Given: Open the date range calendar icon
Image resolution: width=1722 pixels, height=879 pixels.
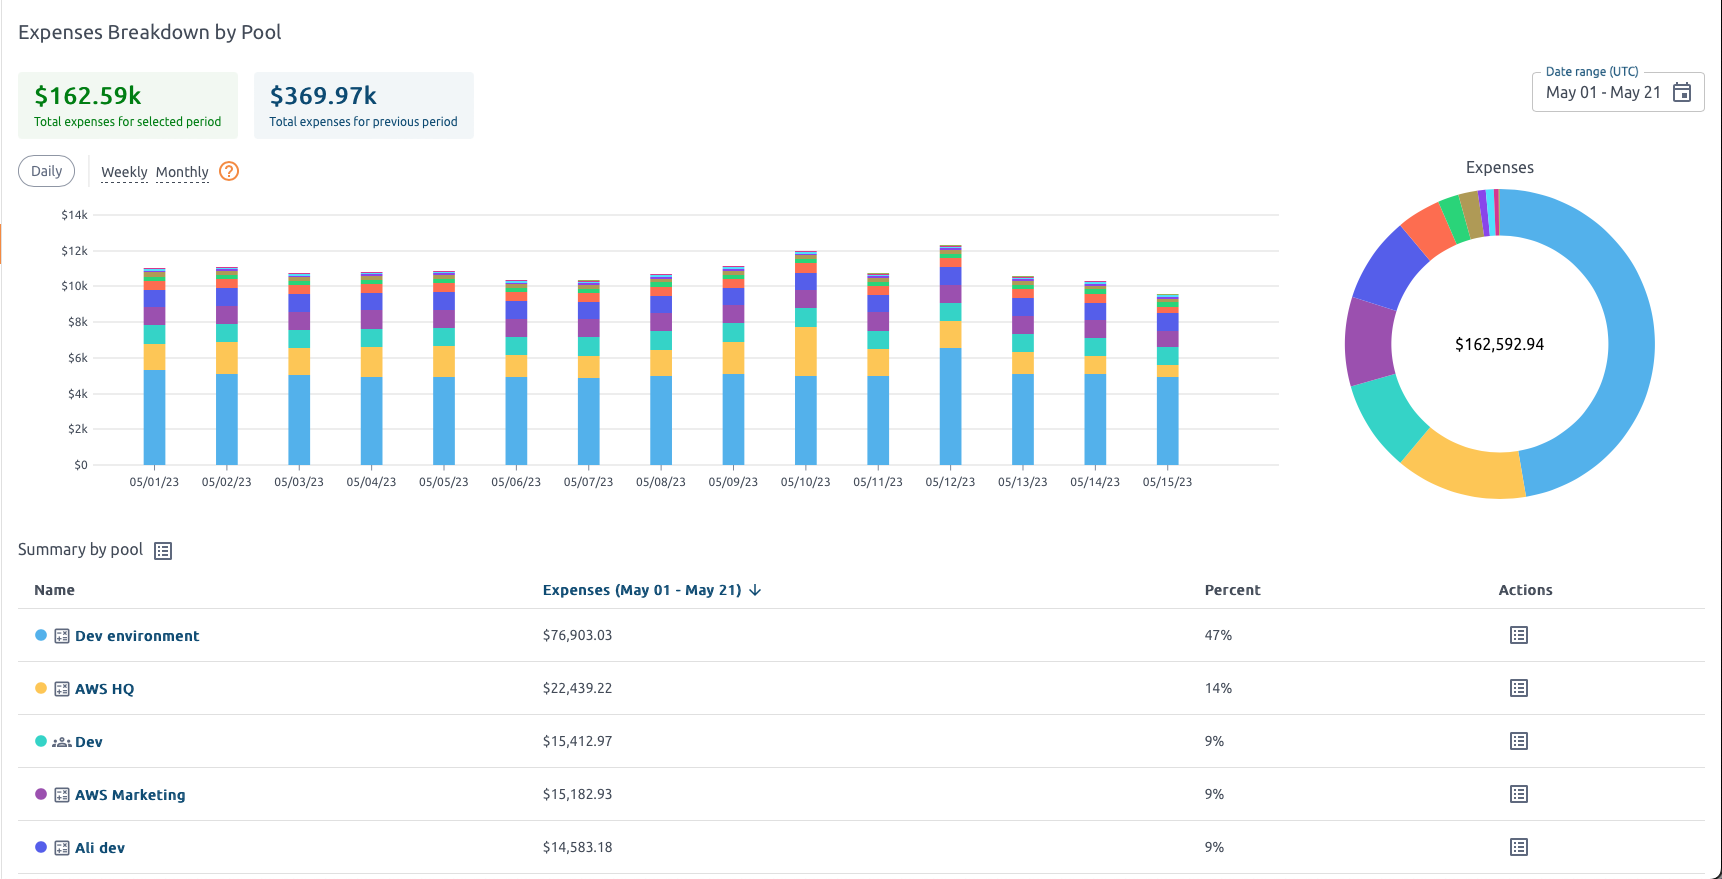Looking at the screenshot, I should click(1682, 92).
